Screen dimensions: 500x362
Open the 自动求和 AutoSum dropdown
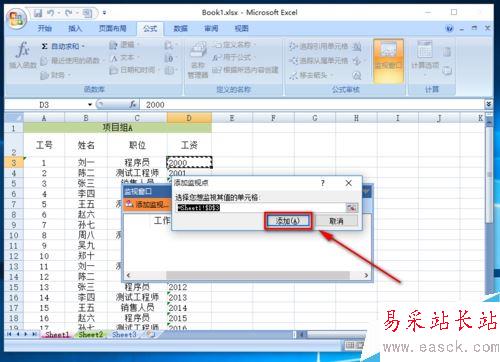click(63, 46)
